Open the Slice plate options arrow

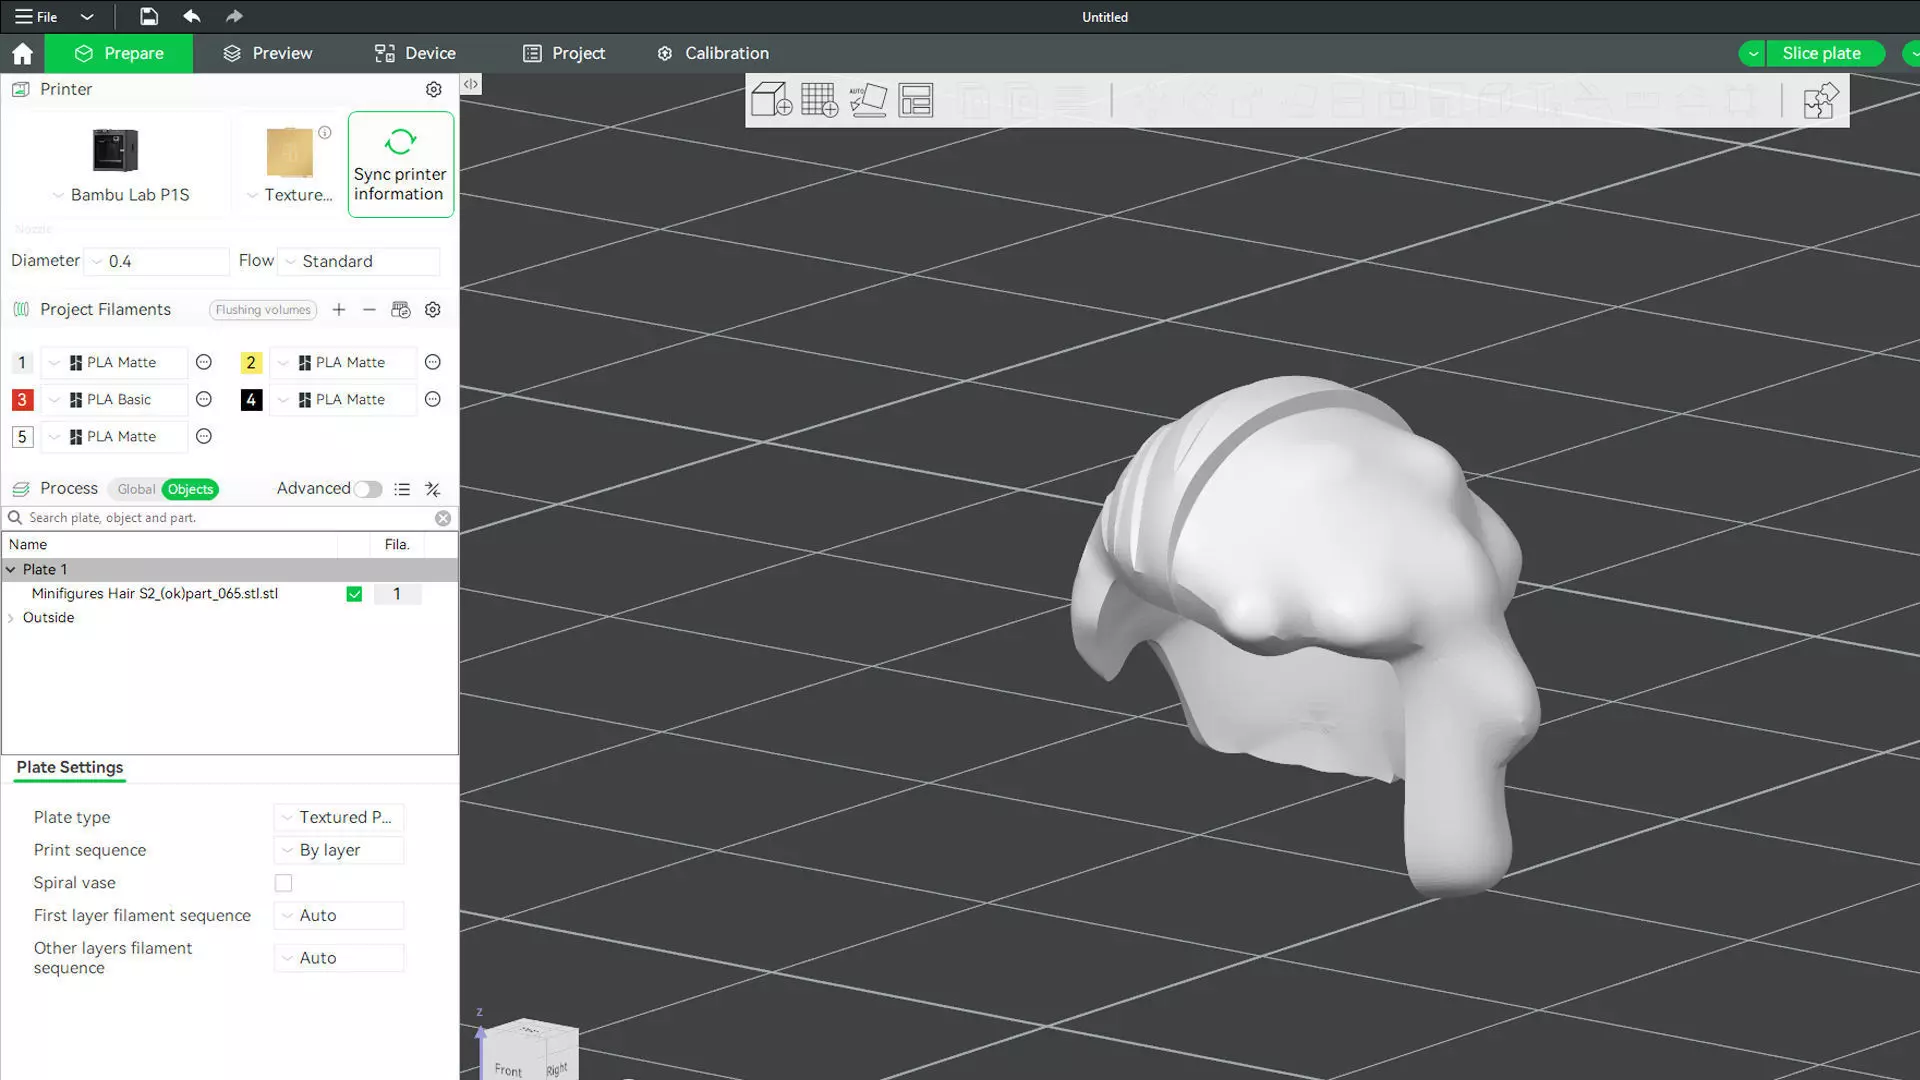click(x=1752, y=53)
